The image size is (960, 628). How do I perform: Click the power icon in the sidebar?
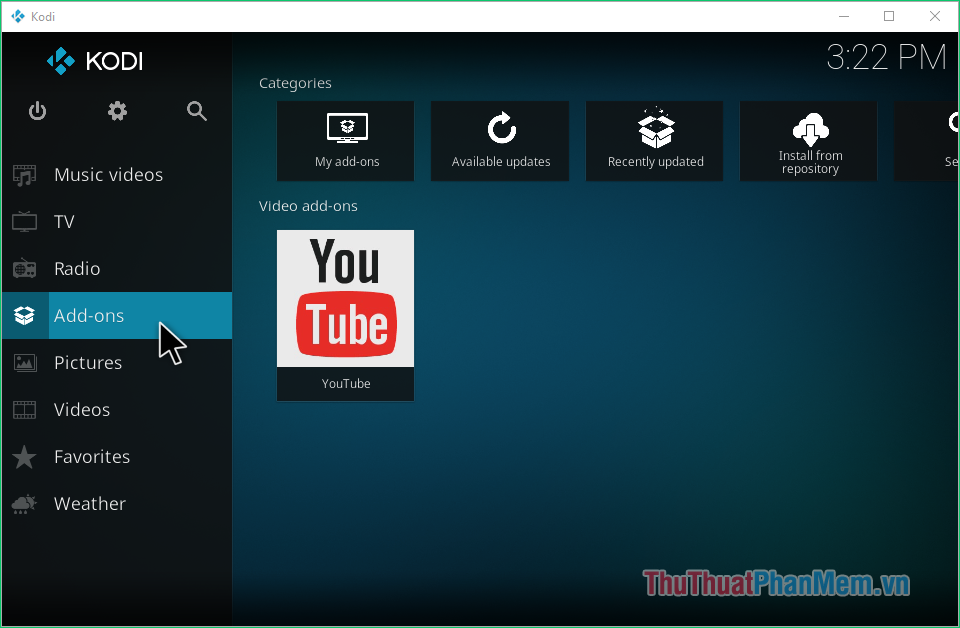[x=37, y=111]
